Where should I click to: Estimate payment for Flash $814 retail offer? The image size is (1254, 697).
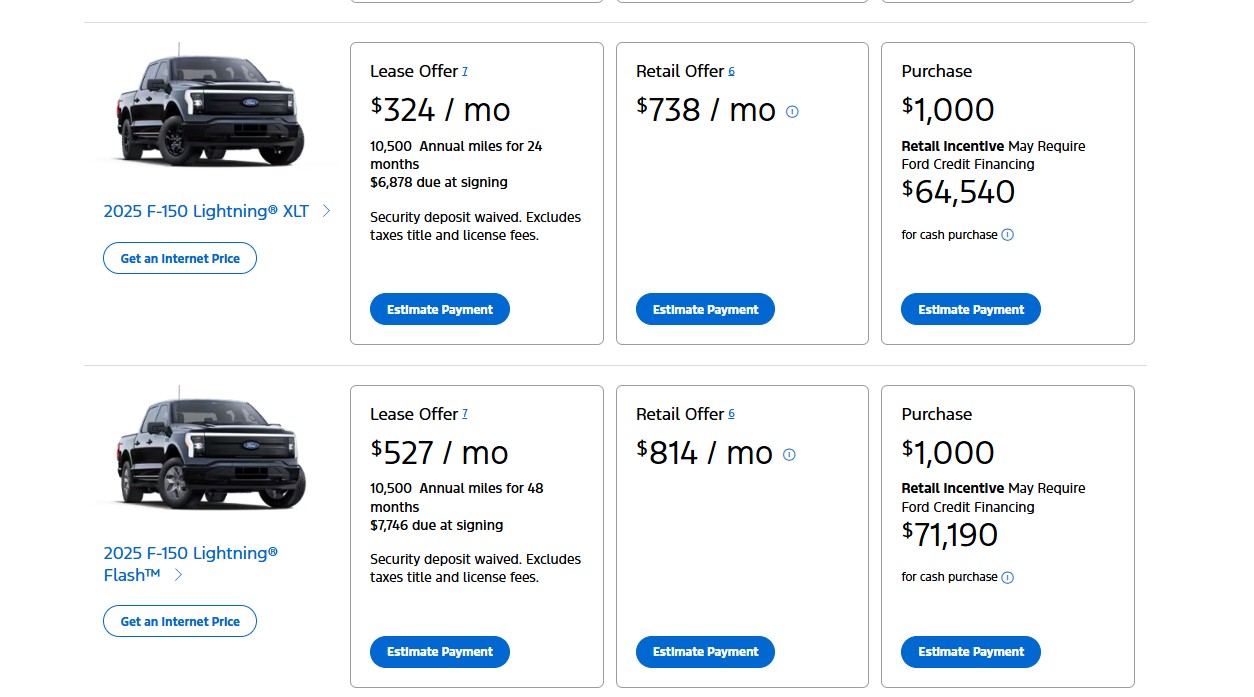click(705, 652)
